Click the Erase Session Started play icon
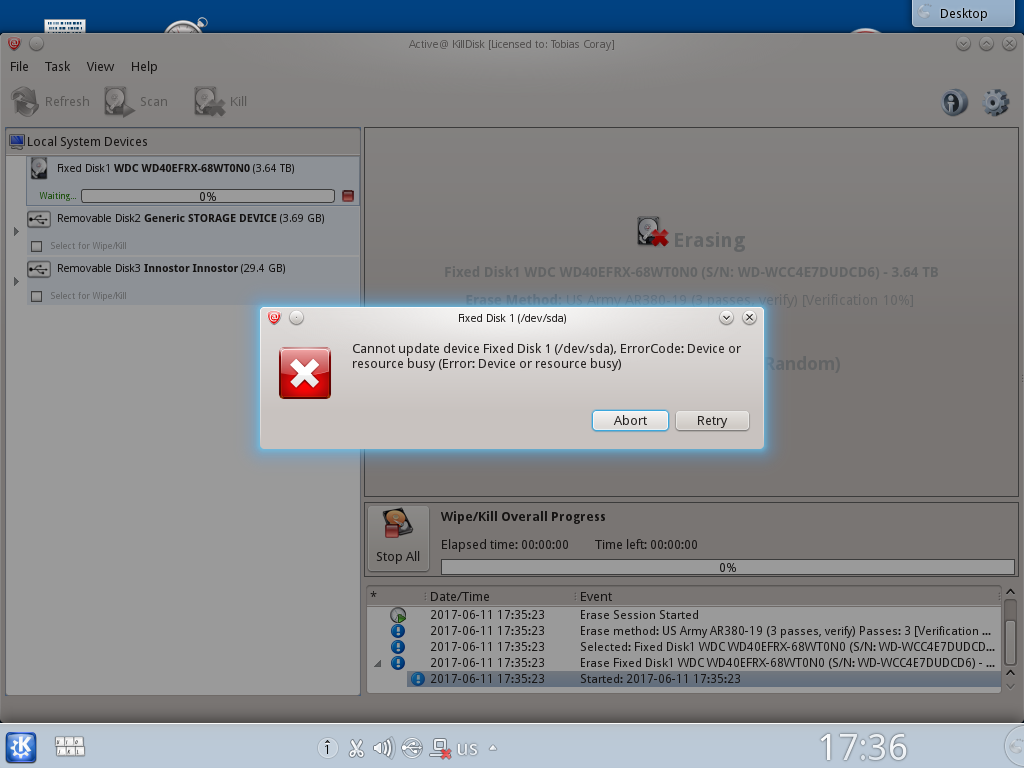The image size is (1024, 768). point(398,615)
